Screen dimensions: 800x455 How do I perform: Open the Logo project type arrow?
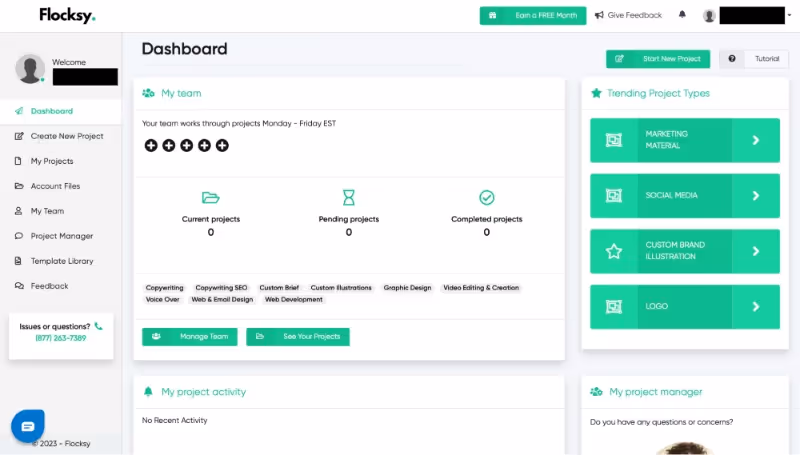tap(756, 307)
